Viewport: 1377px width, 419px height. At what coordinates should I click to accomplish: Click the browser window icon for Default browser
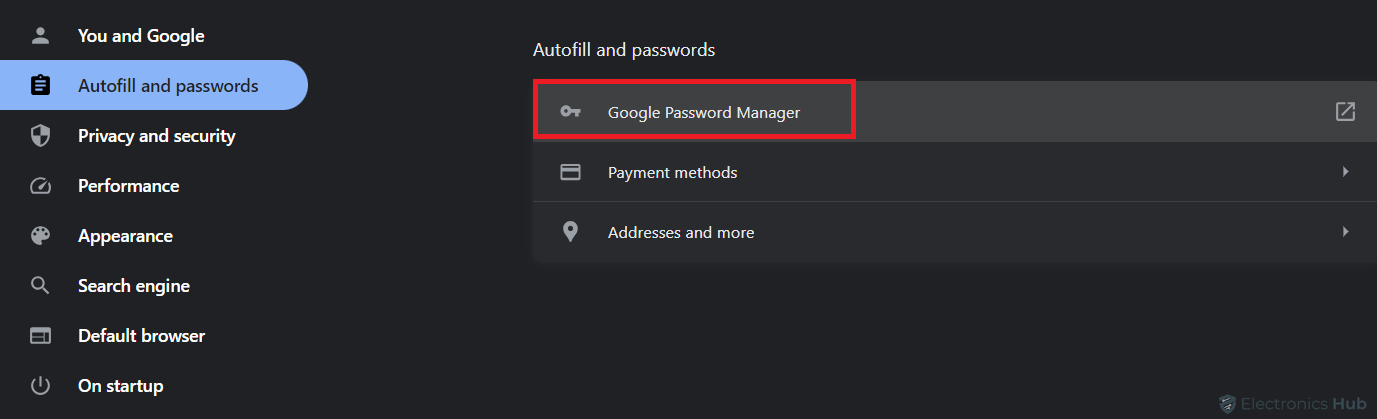(x=40, y=336)
